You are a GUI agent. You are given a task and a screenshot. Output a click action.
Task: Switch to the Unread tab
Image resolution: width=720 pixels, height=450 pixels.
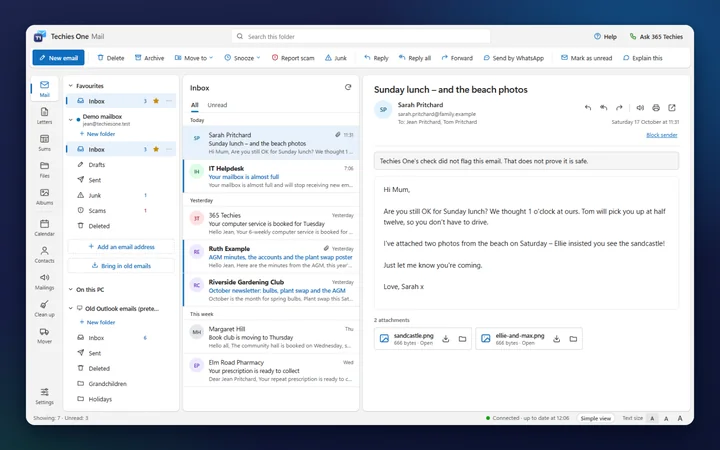tap(217, 105)
